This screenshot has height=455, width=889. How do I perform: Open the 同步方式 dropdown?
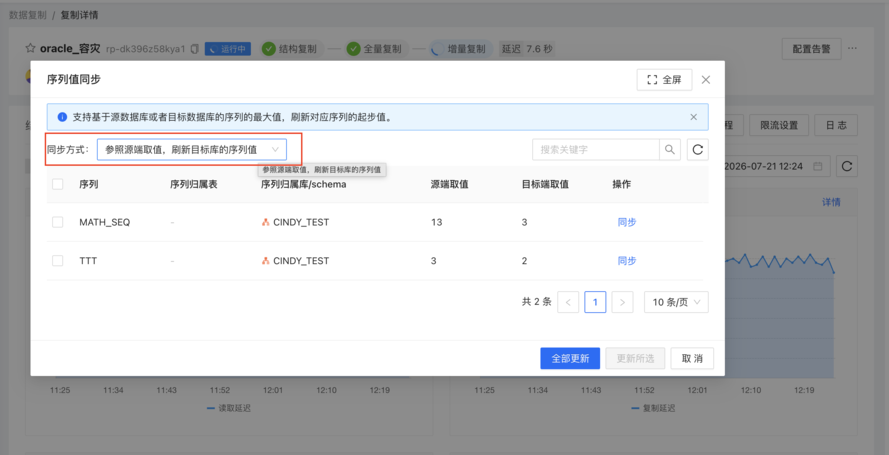(x=192, y=150)
